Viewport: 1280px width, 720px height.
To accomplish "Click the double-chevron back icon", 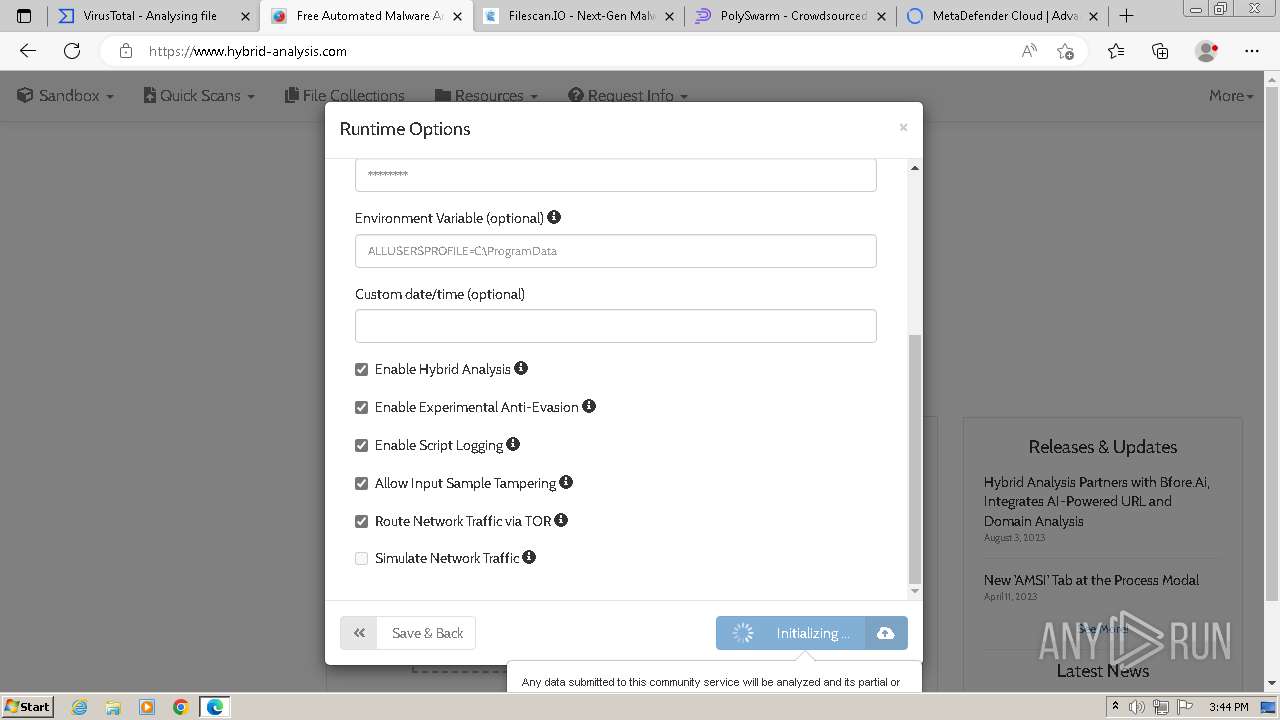I will 359,633.
